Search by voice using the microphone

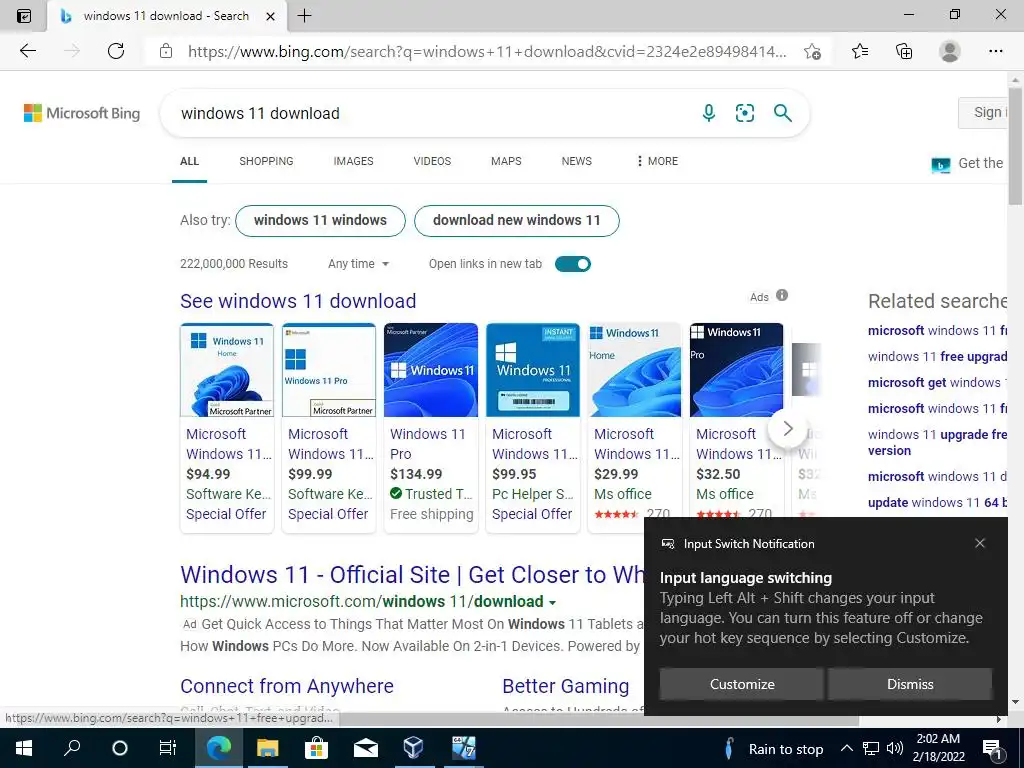pyautogui.click(x=709, y=113)
